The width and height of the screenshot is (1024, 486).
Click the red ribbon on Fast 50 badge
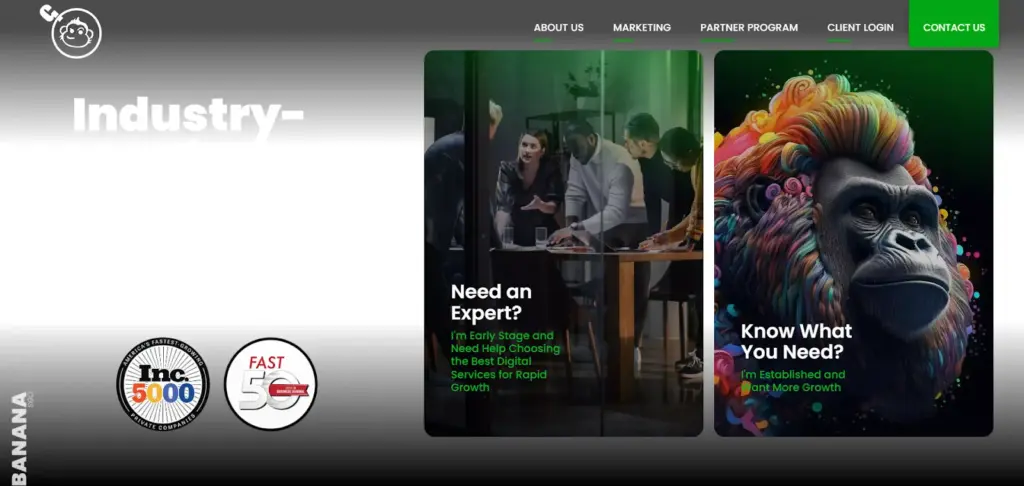tap(288, 388)
